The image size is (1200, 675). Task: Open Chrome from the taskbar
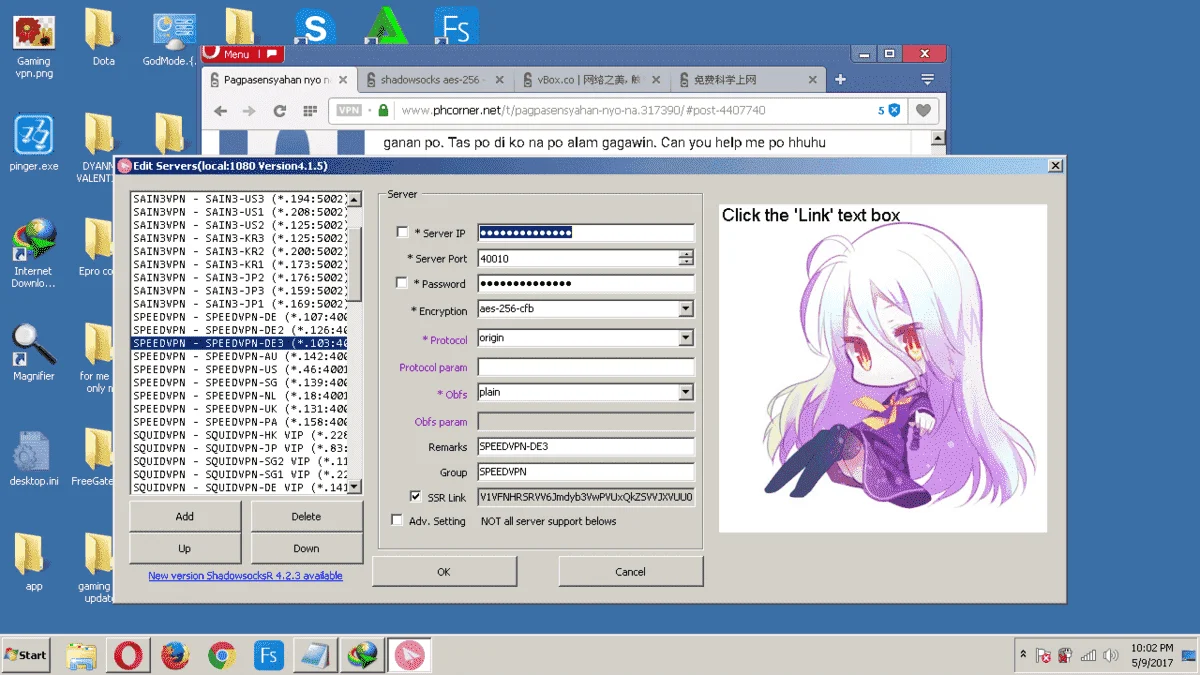pyautogui.click(x=222, y=656)
